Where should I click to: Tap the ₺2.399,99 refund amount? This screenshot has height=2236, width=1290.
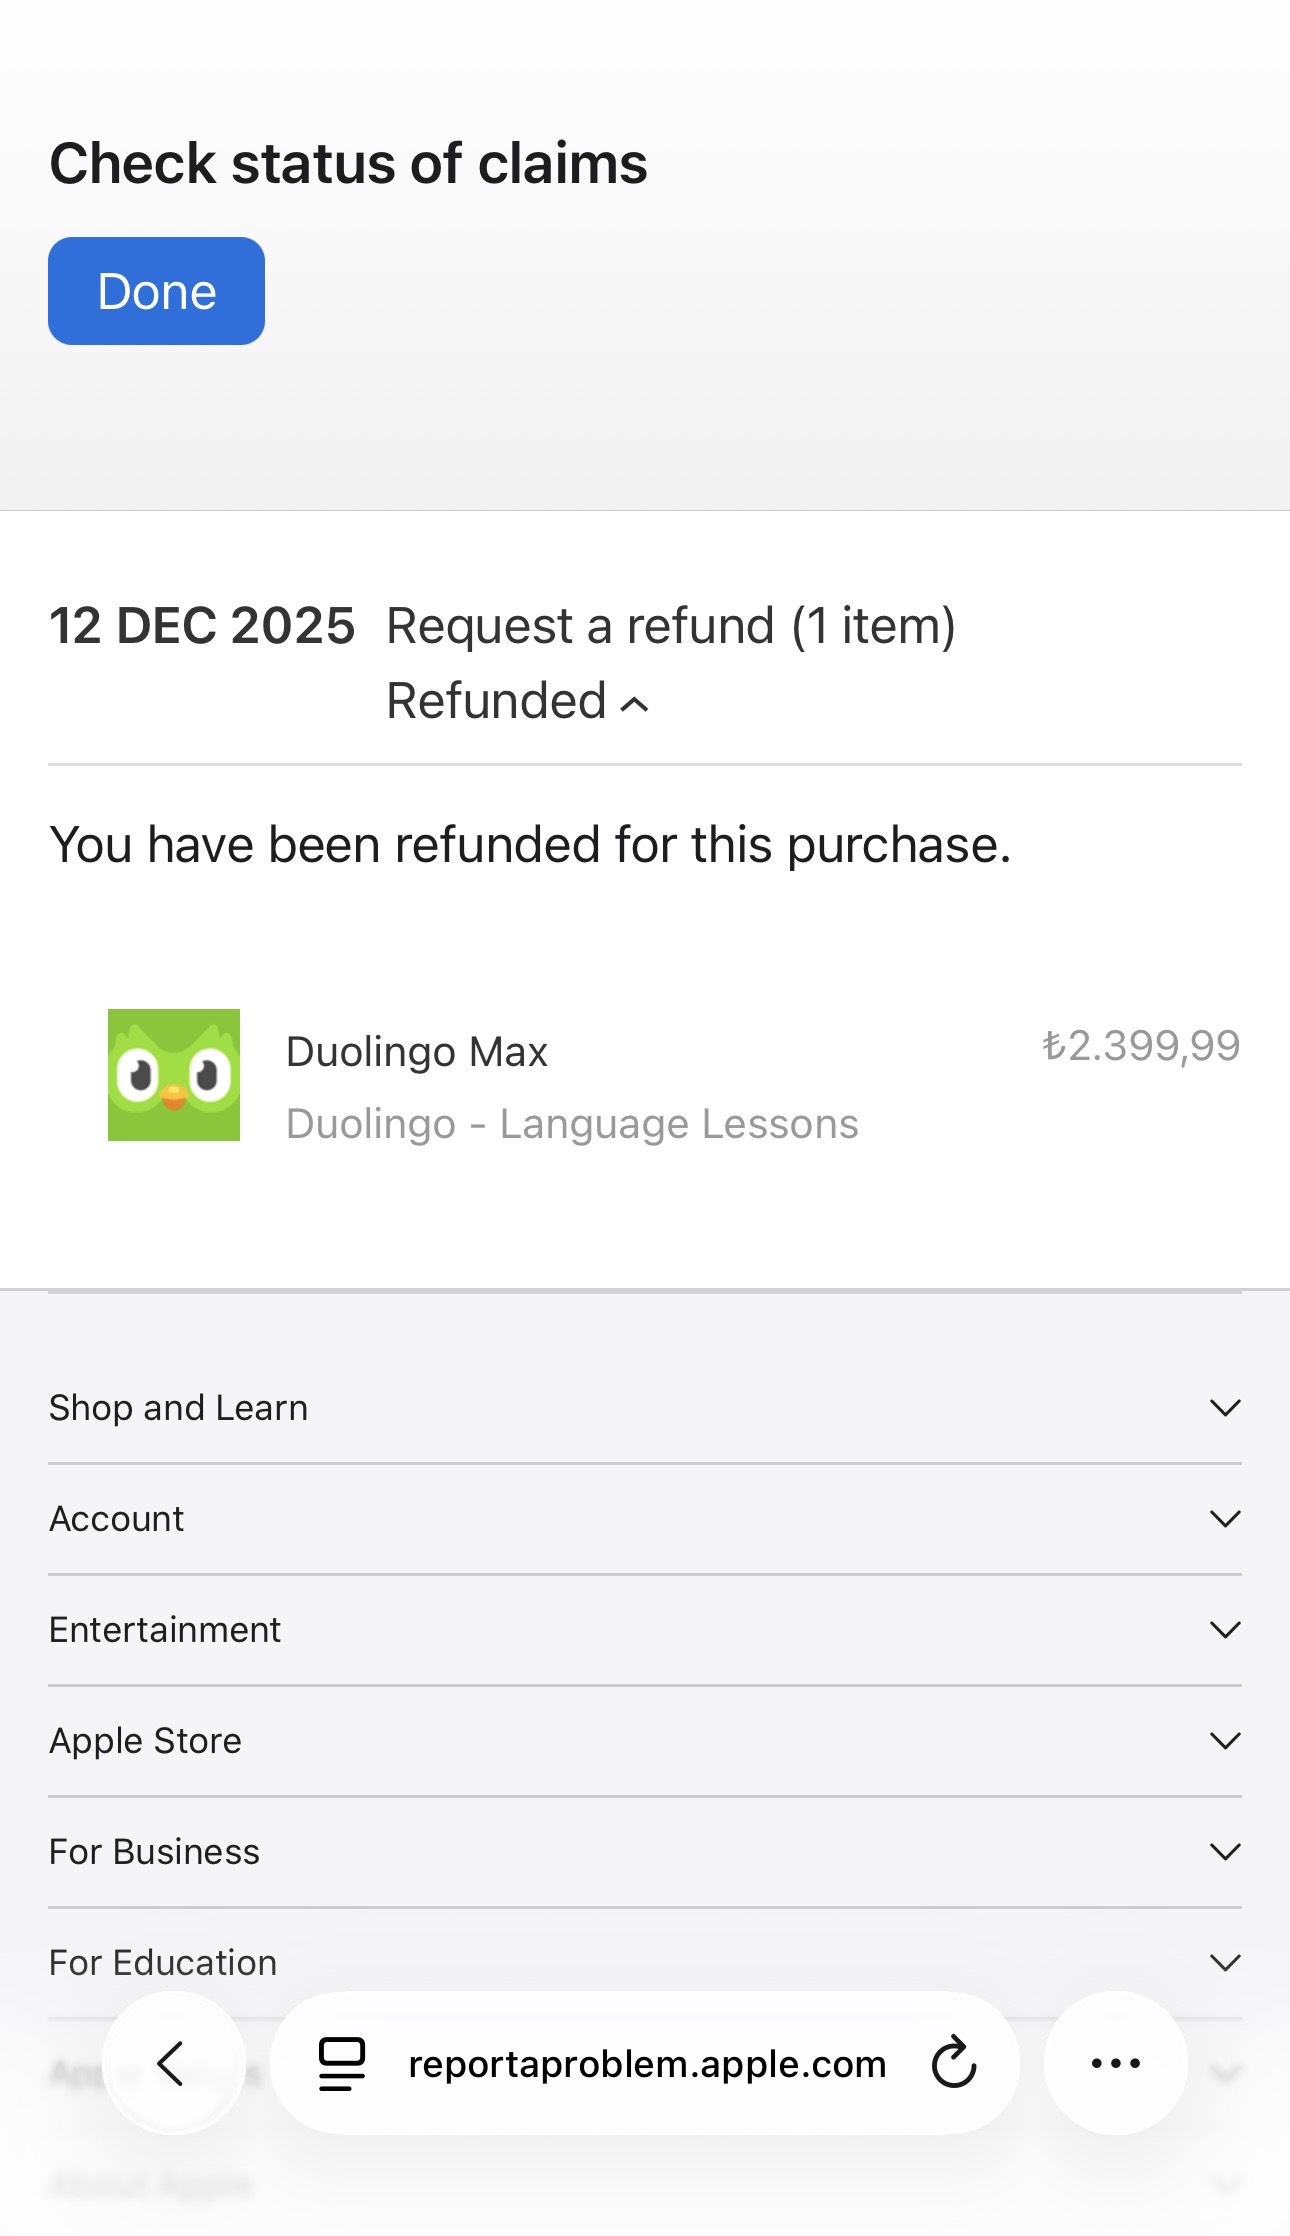[1141, 1046]
